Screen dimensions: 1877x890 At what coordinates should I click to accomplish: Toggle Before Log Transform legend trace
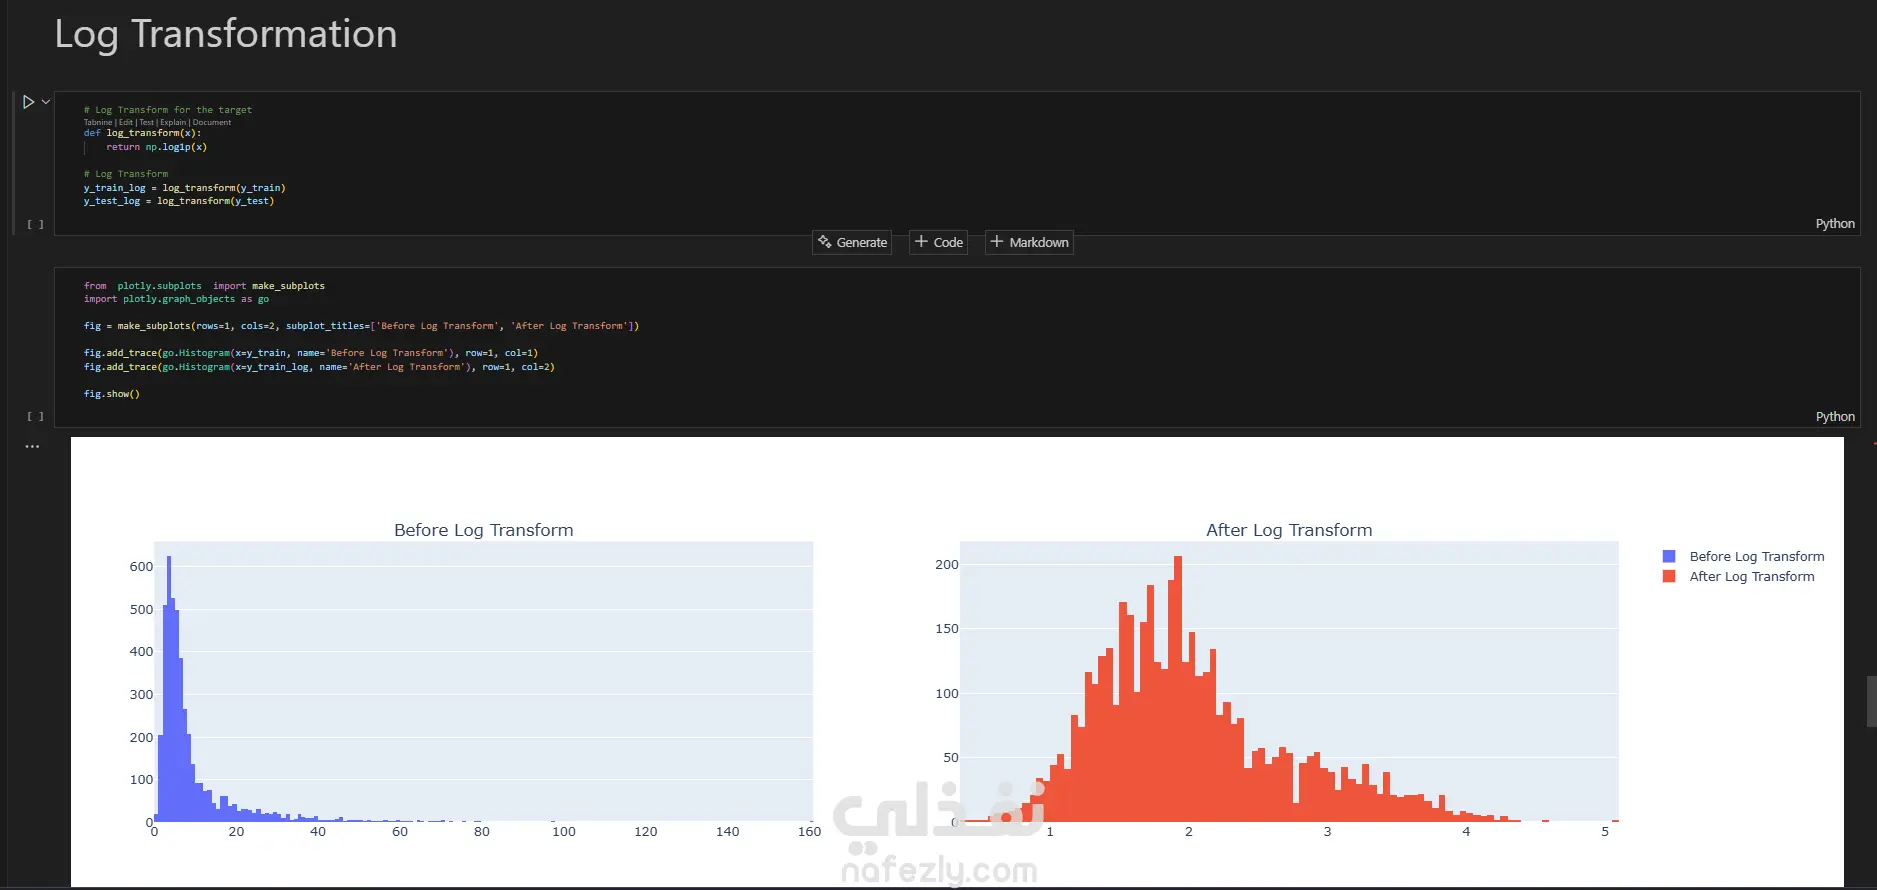click(1757, 556)
